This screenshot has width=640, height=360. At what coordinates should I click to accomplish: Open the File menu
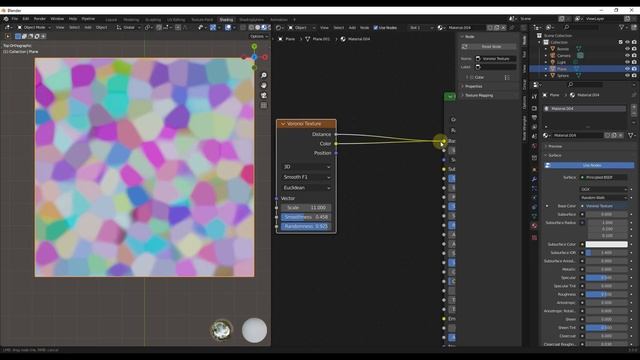pos(15,19)
